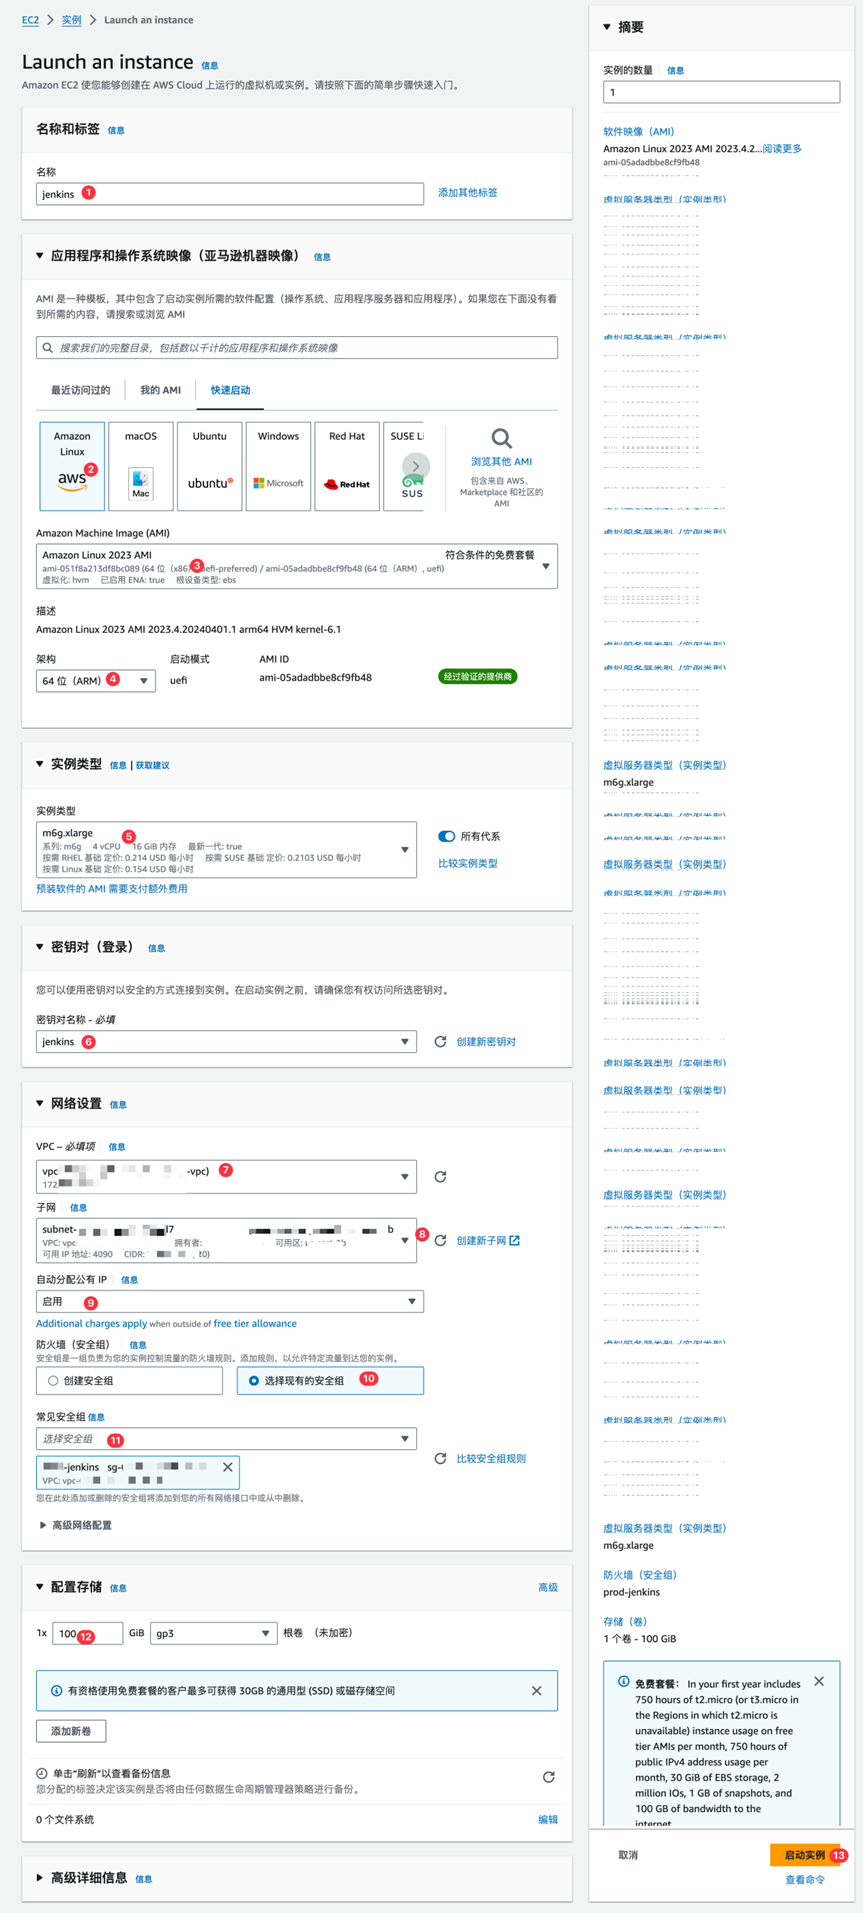863x1913 pixels.
Task: Open the gp3 volume type dropdown
Action: tap(213, 1633)
